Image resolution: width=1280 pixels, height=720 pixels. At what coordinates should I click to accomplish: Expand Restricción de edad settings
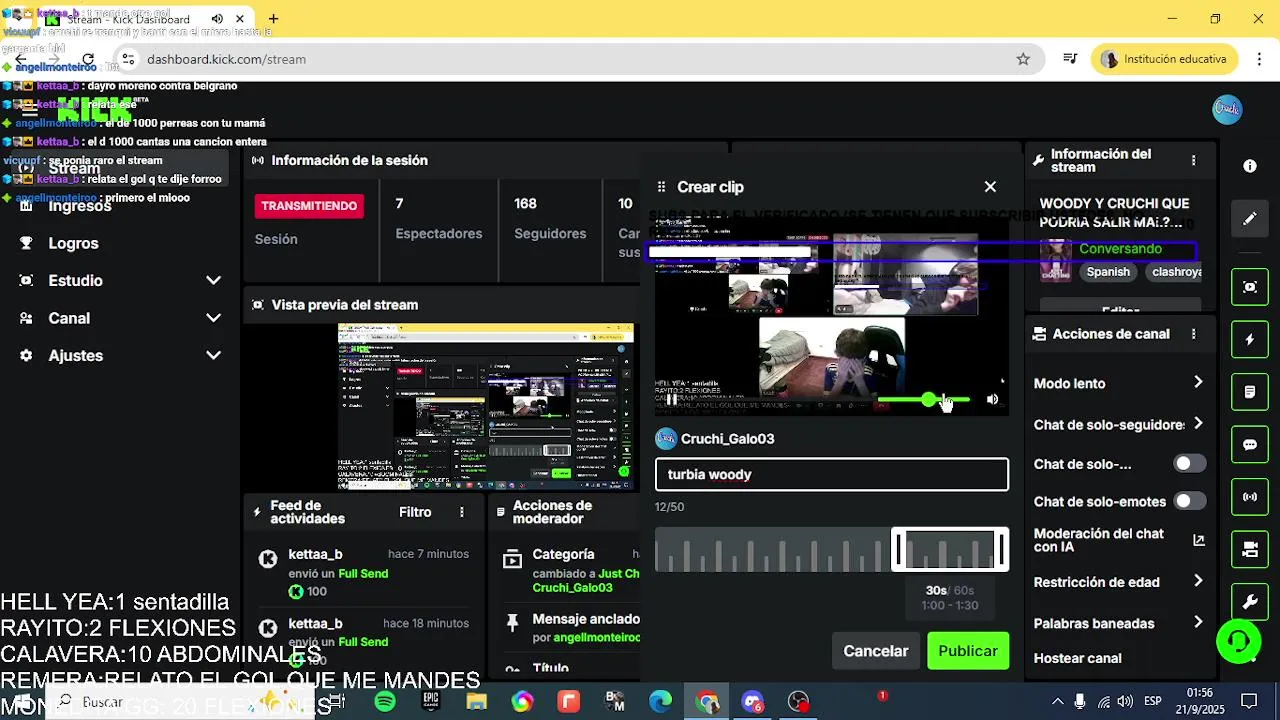[1198, 582]
